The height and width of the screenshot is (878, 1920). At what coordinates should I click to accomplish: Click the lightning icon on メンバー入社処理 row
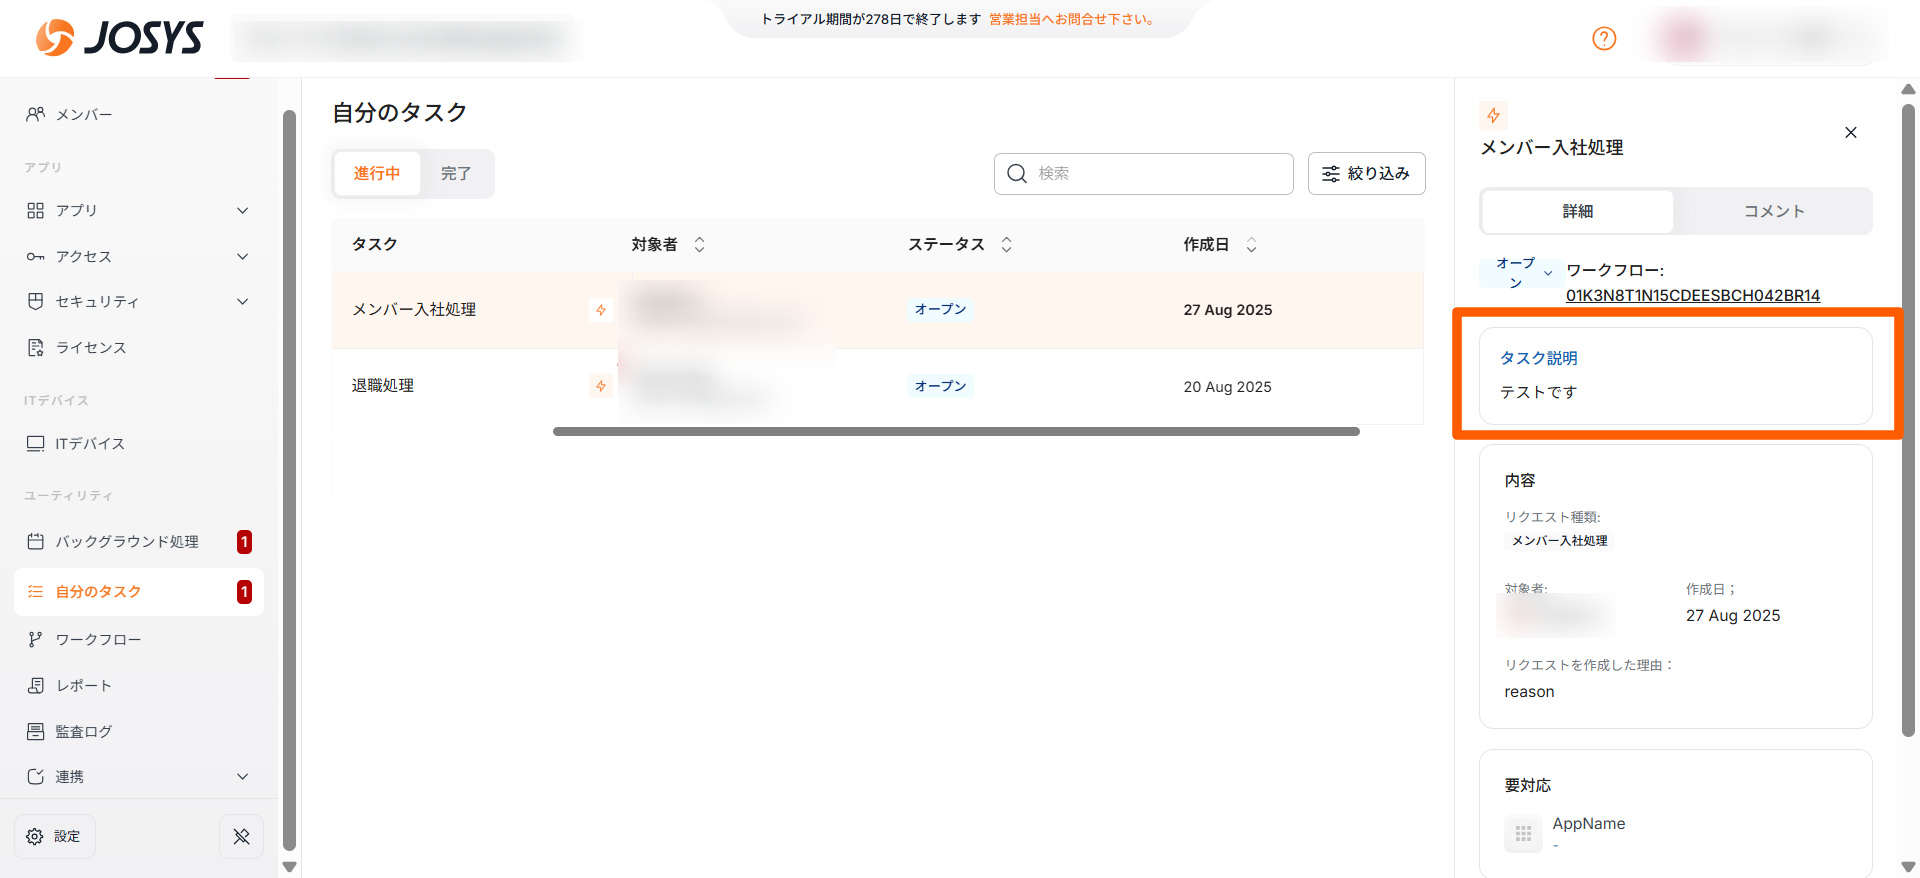(601, 310)
